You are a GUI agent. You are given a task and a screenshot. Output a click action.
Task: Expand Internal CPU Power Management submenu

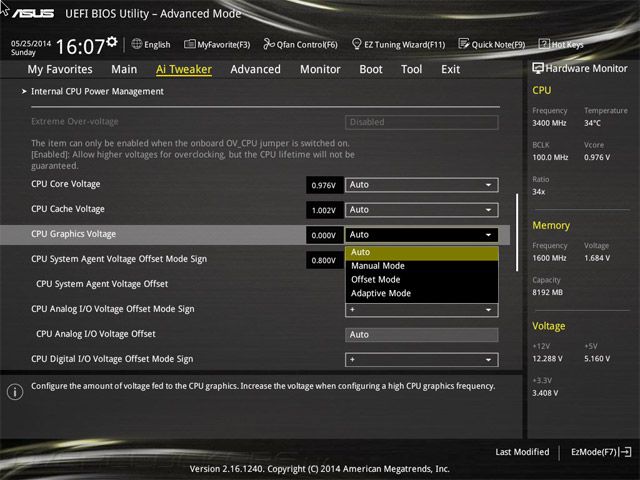coord(97,91)
